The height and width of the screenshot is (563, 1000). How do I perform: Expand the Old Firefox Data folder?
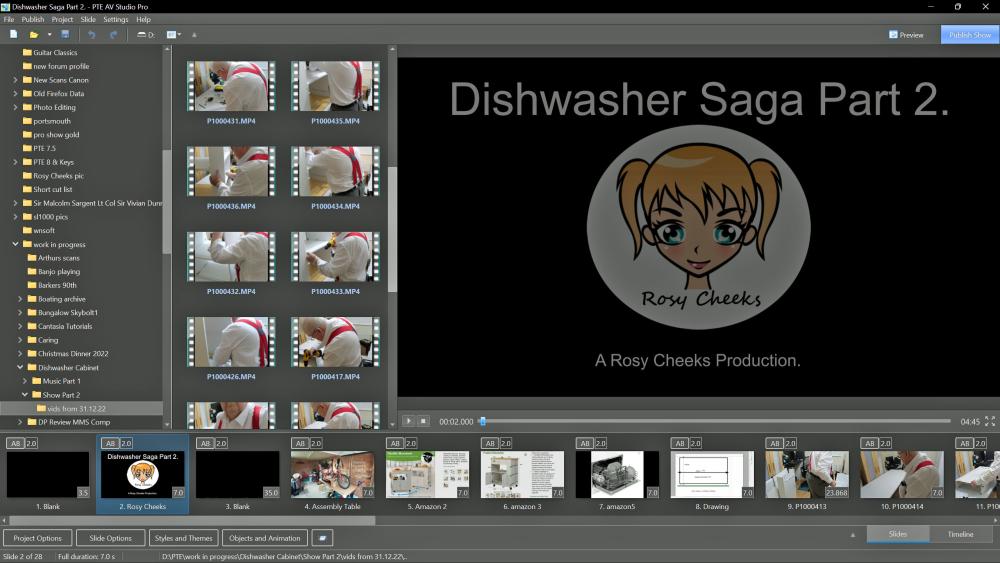[15, 93]
